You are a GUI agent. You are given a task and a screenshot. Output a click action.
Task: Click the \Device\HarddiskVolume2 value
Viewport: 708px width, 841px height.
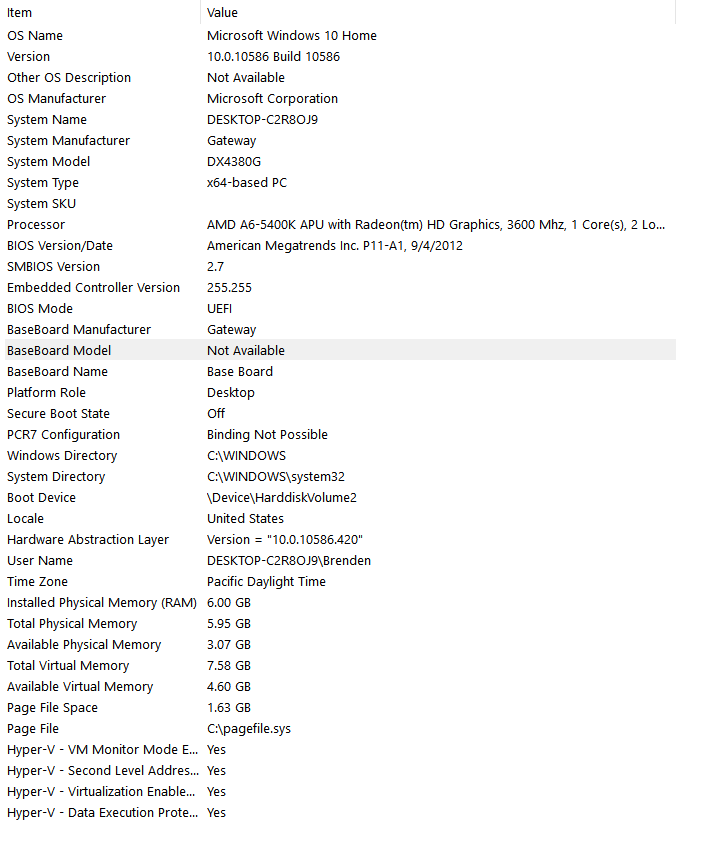tap(282, 498)
